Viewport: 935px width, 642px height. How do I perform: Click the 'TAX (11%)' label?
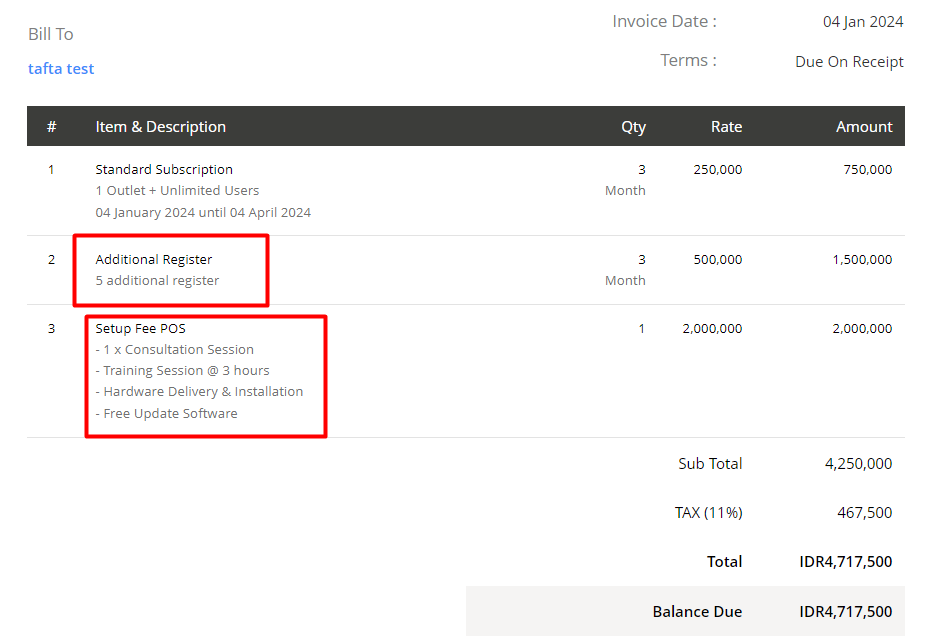tap(708, 513)
